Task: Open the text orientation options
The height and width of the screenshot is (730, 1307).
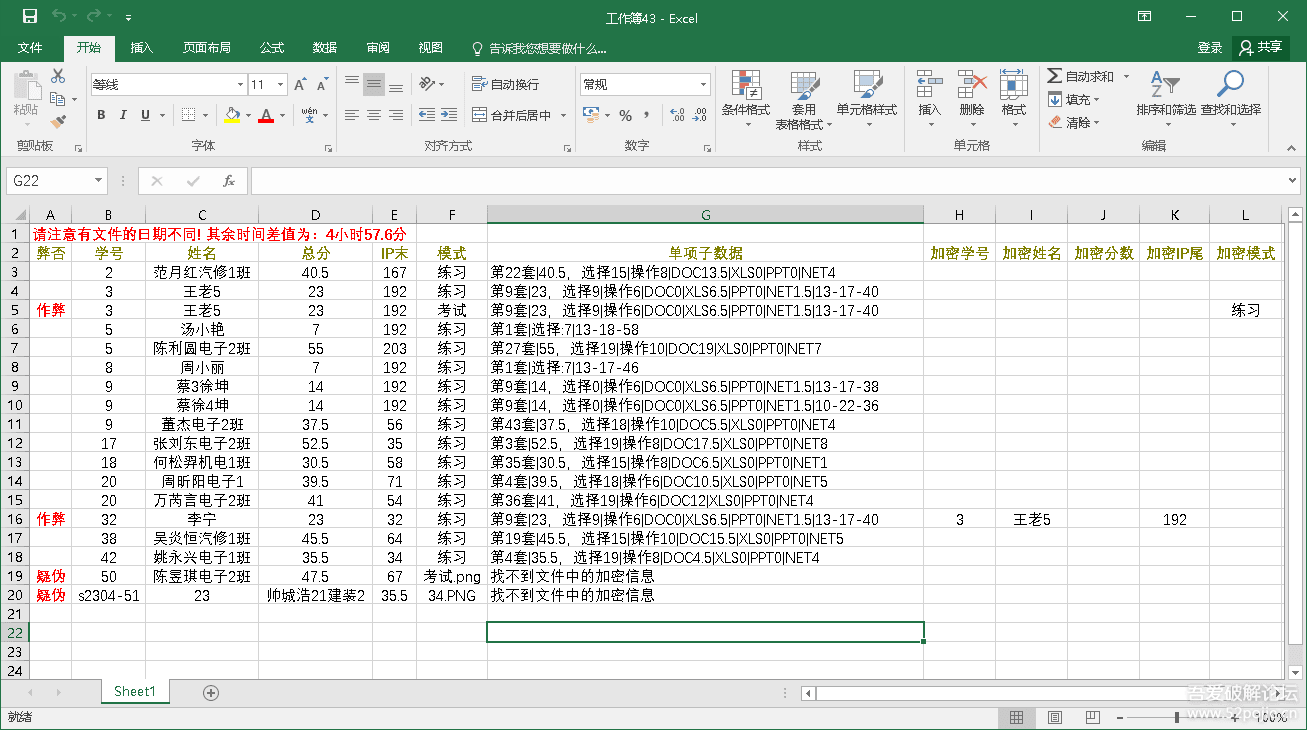Action: [x=432, y=84]
